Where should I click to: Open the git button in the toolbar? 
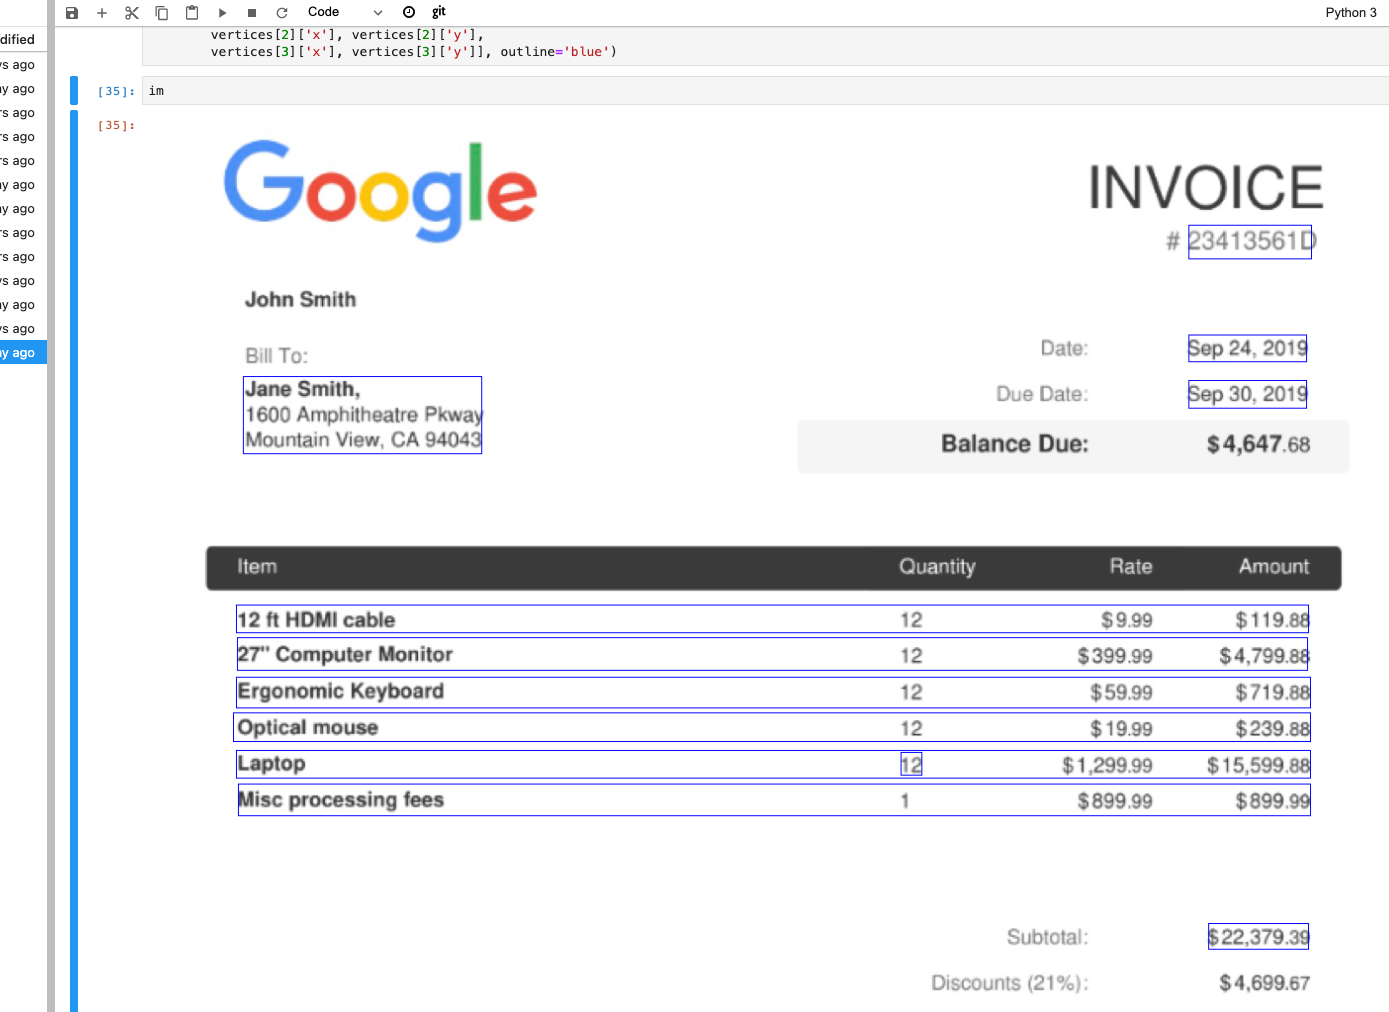pos(439,12)
